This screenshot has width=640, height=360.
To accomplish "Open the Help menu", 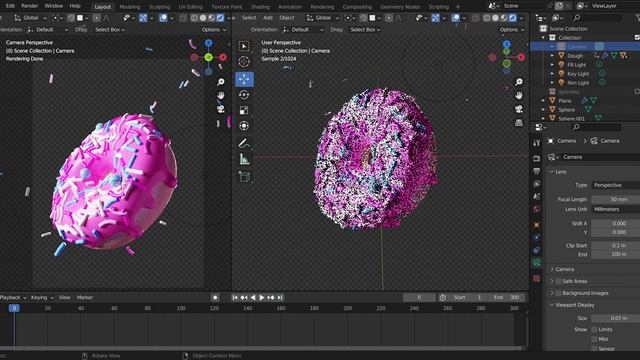I will [75, 6].
